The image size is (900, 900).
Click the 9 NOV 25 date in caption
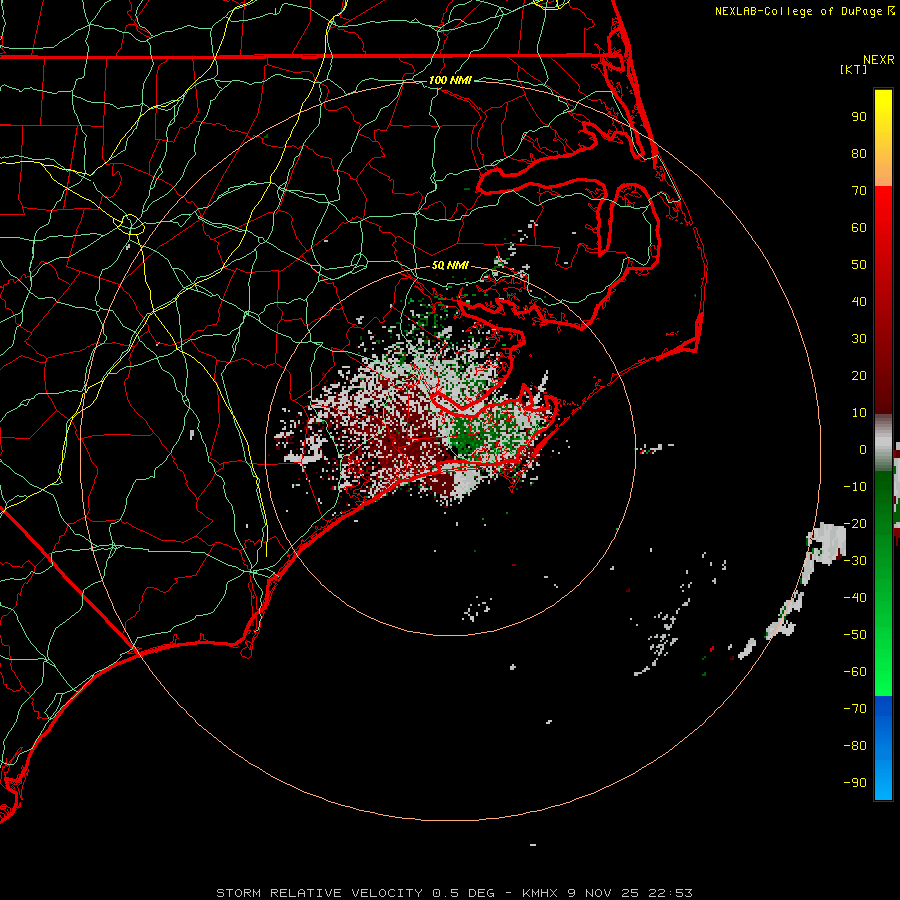point(603,893)
